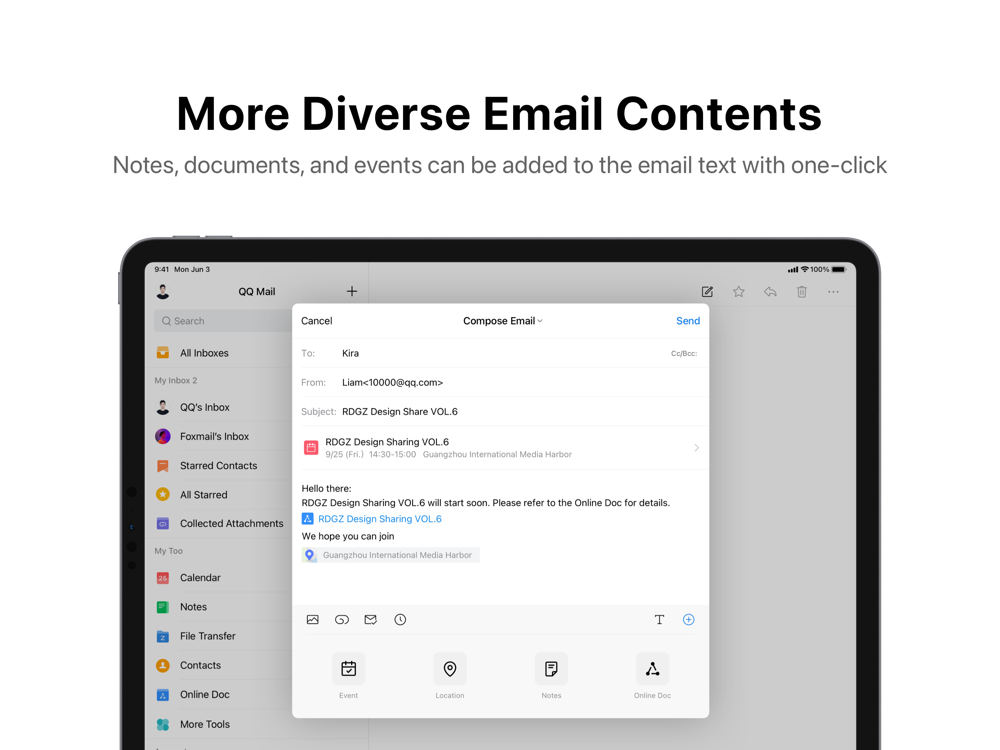Click the envelope icon in compose toolbar

coord(371,619)
